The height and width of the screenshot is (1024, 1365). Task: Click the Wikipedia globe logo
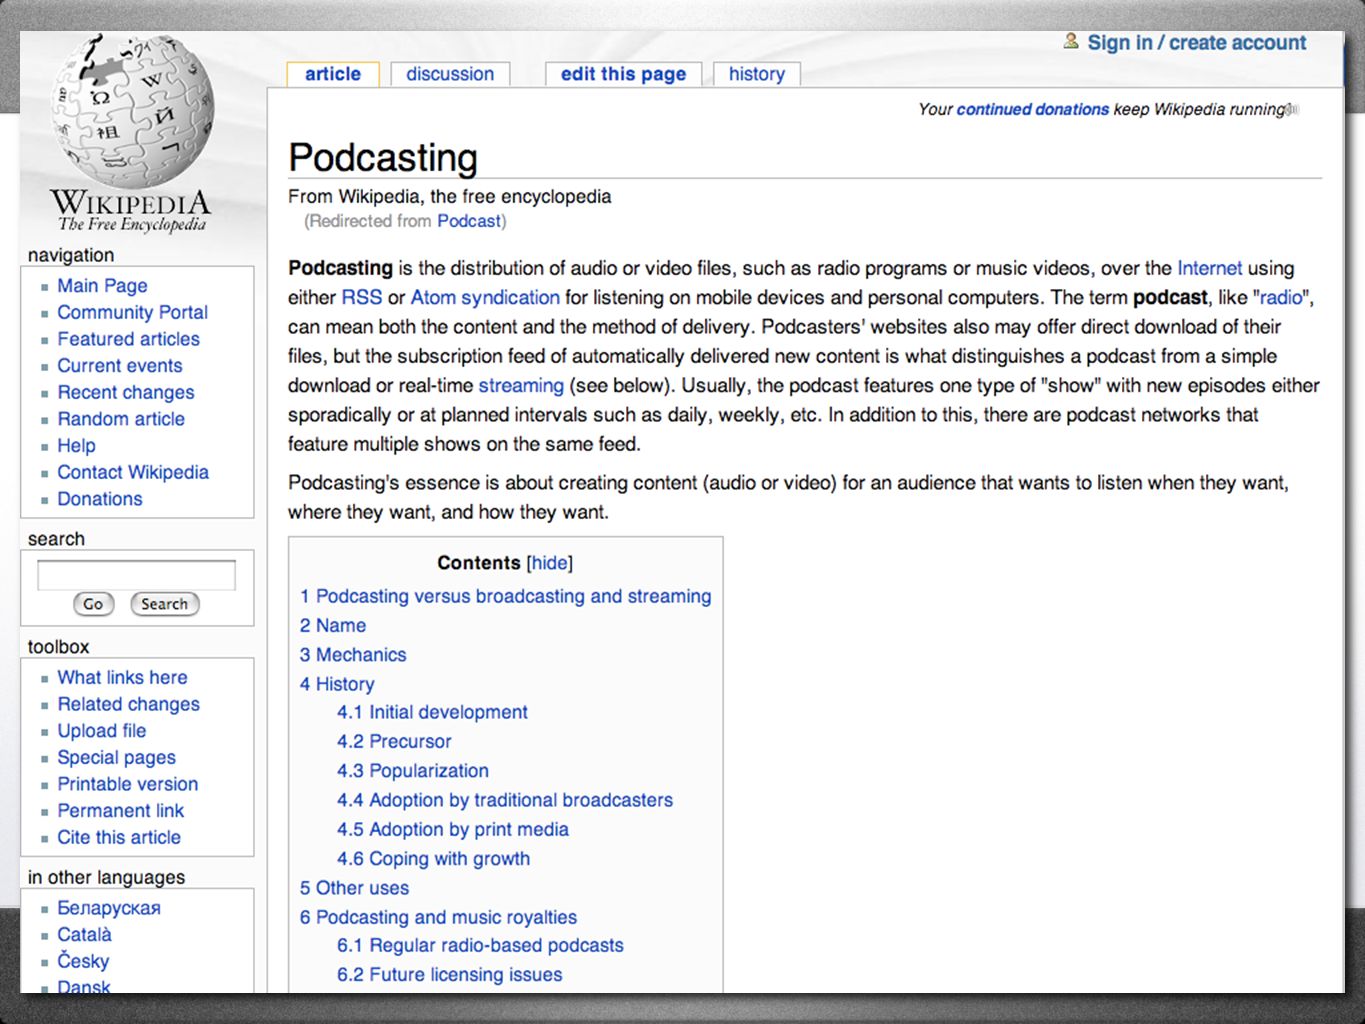click(x=131, y=113)
